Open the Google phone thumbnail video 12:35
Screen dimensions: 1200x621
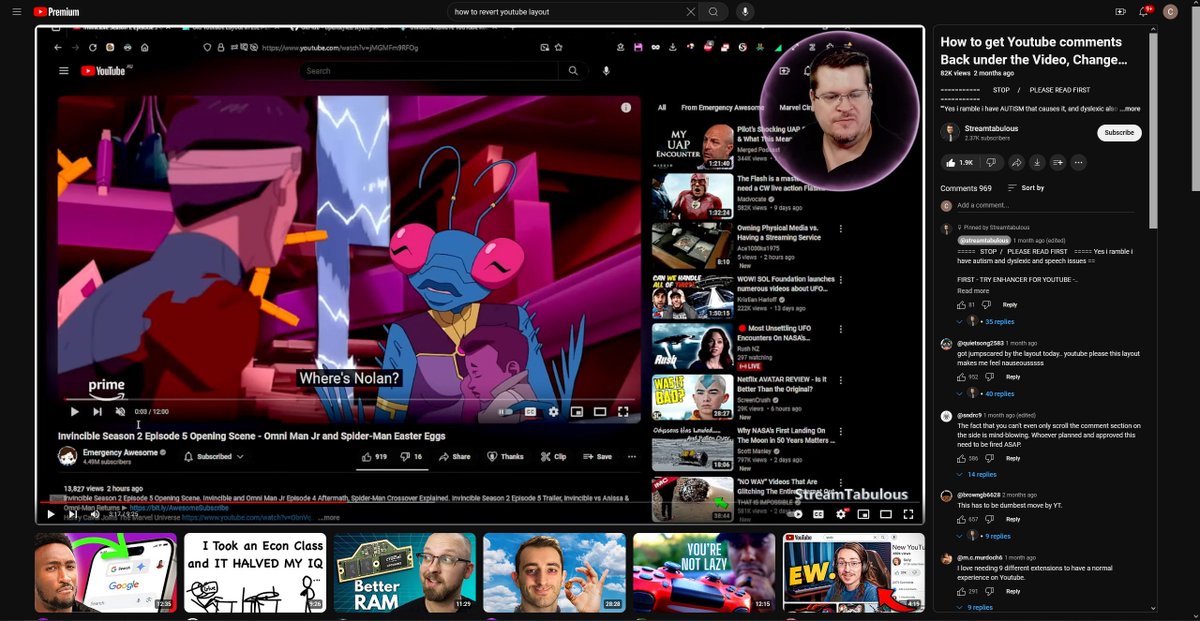(x=105, y=572)
